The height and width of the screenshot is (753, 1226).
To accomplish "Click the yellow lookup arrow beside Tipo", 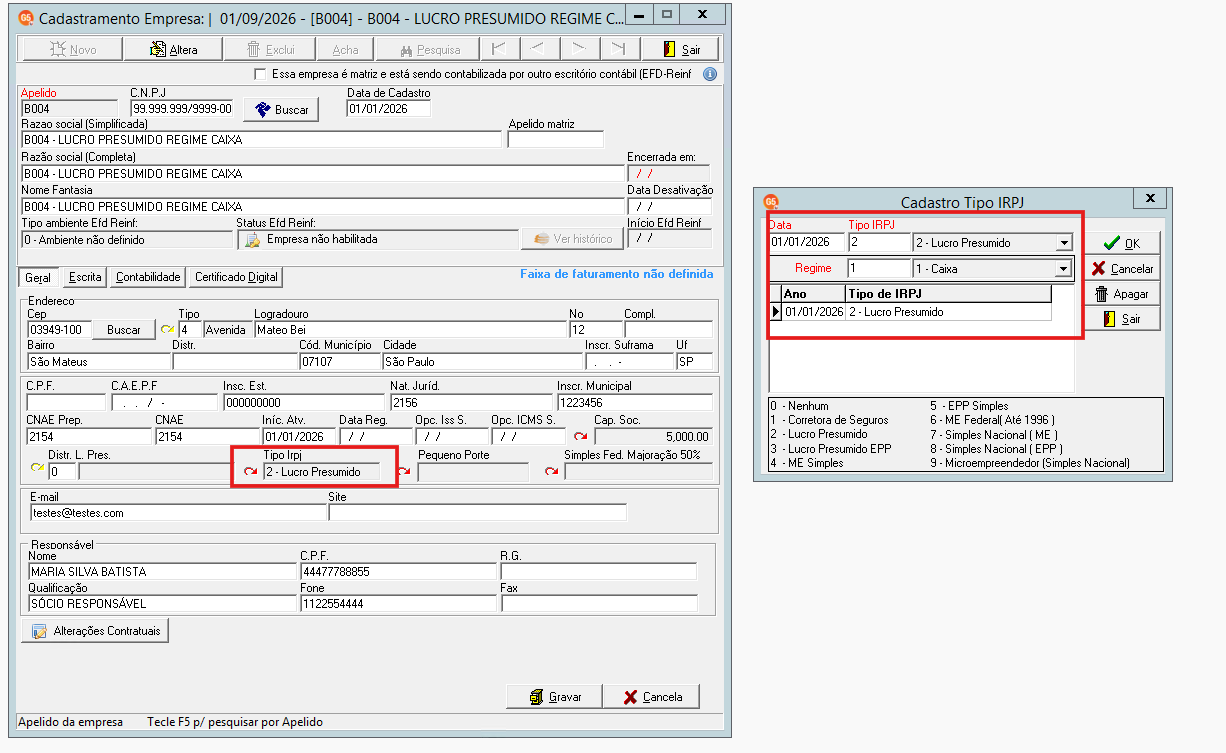I will pyautogui.click(x=168, y=330).
